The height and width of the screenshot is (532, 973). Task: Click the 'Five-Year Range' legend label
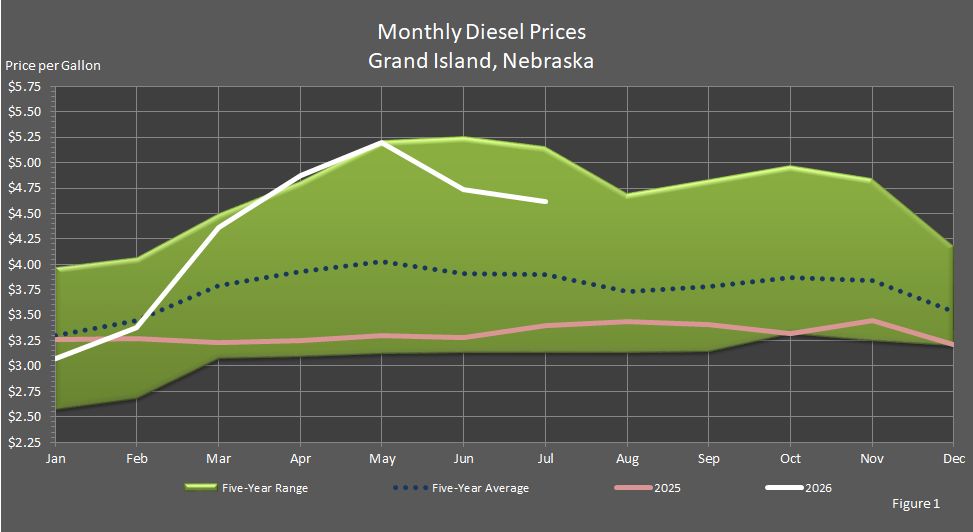click(265, 488)
